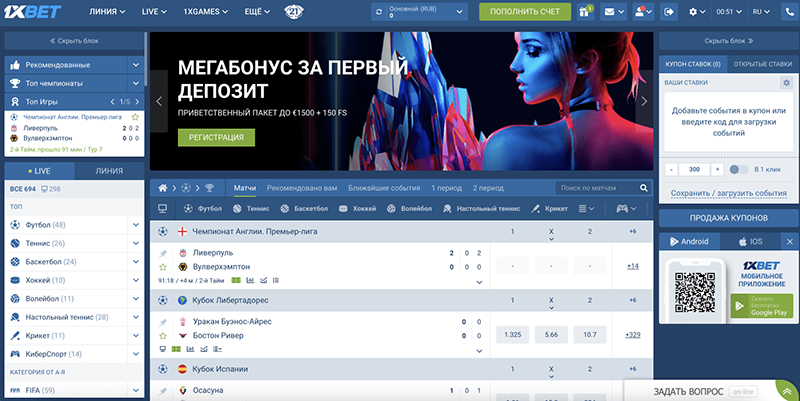
Task: Click the ПОПОЛНИТЬ СЧЕТ button
Action: click(519, 12)
